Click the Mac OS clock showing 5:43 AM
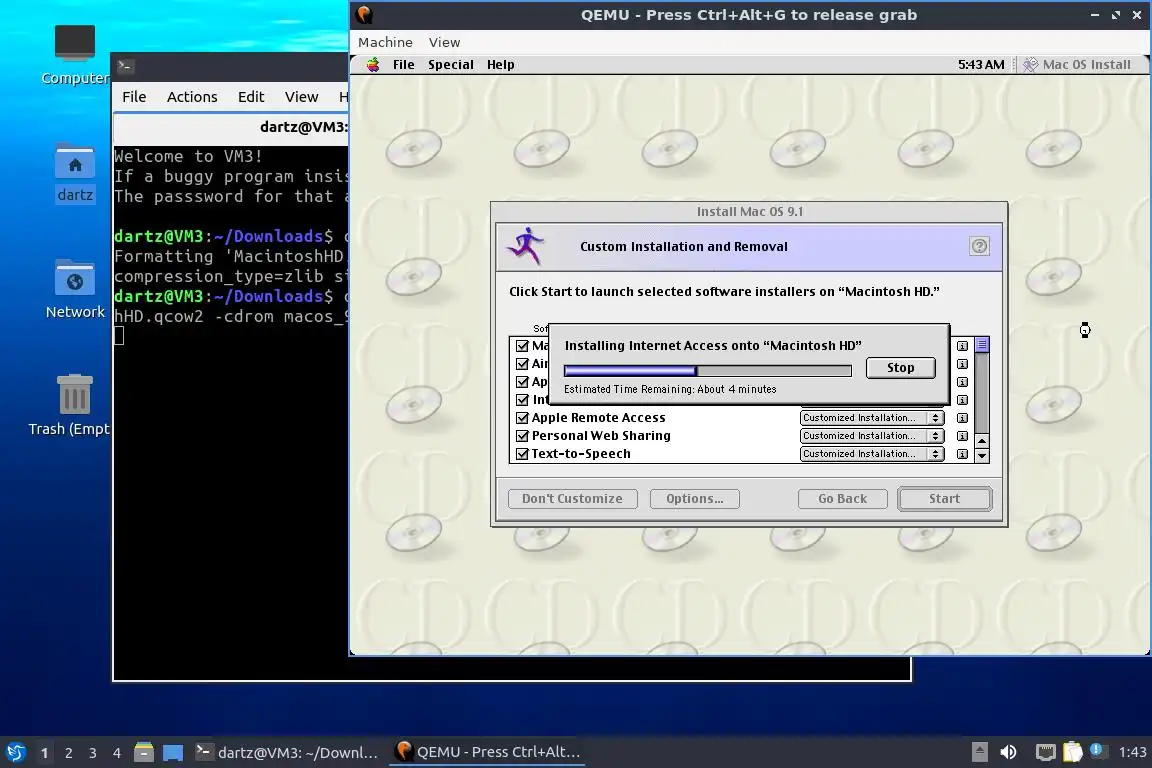 981,65
